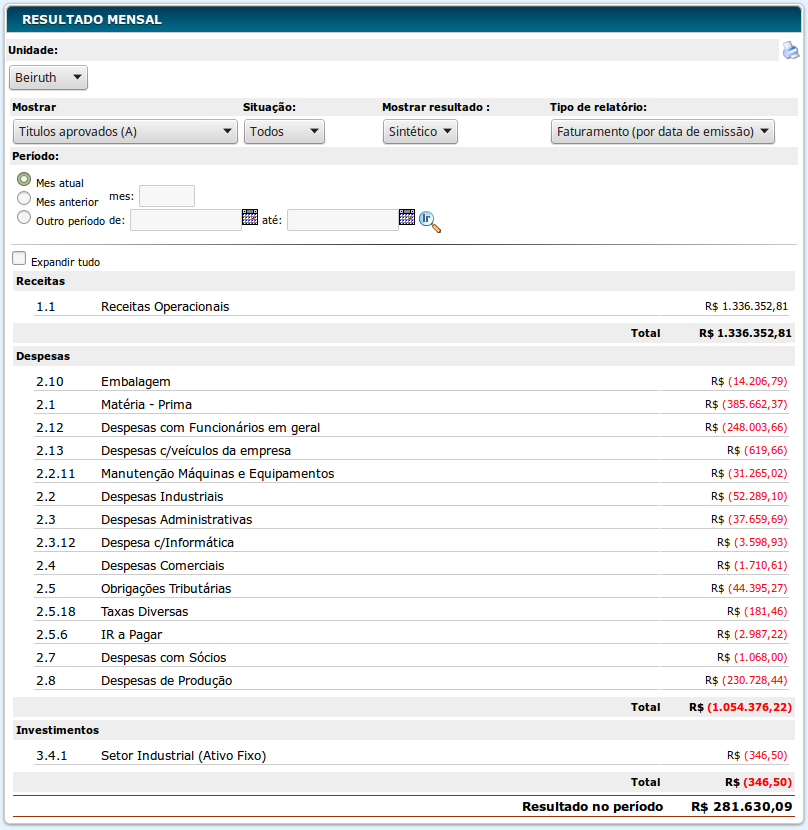This screenshot has width=808, height=830.
Task: Open the Unidade dropdown showing Beiruth
Action: [x=48, y=78]
